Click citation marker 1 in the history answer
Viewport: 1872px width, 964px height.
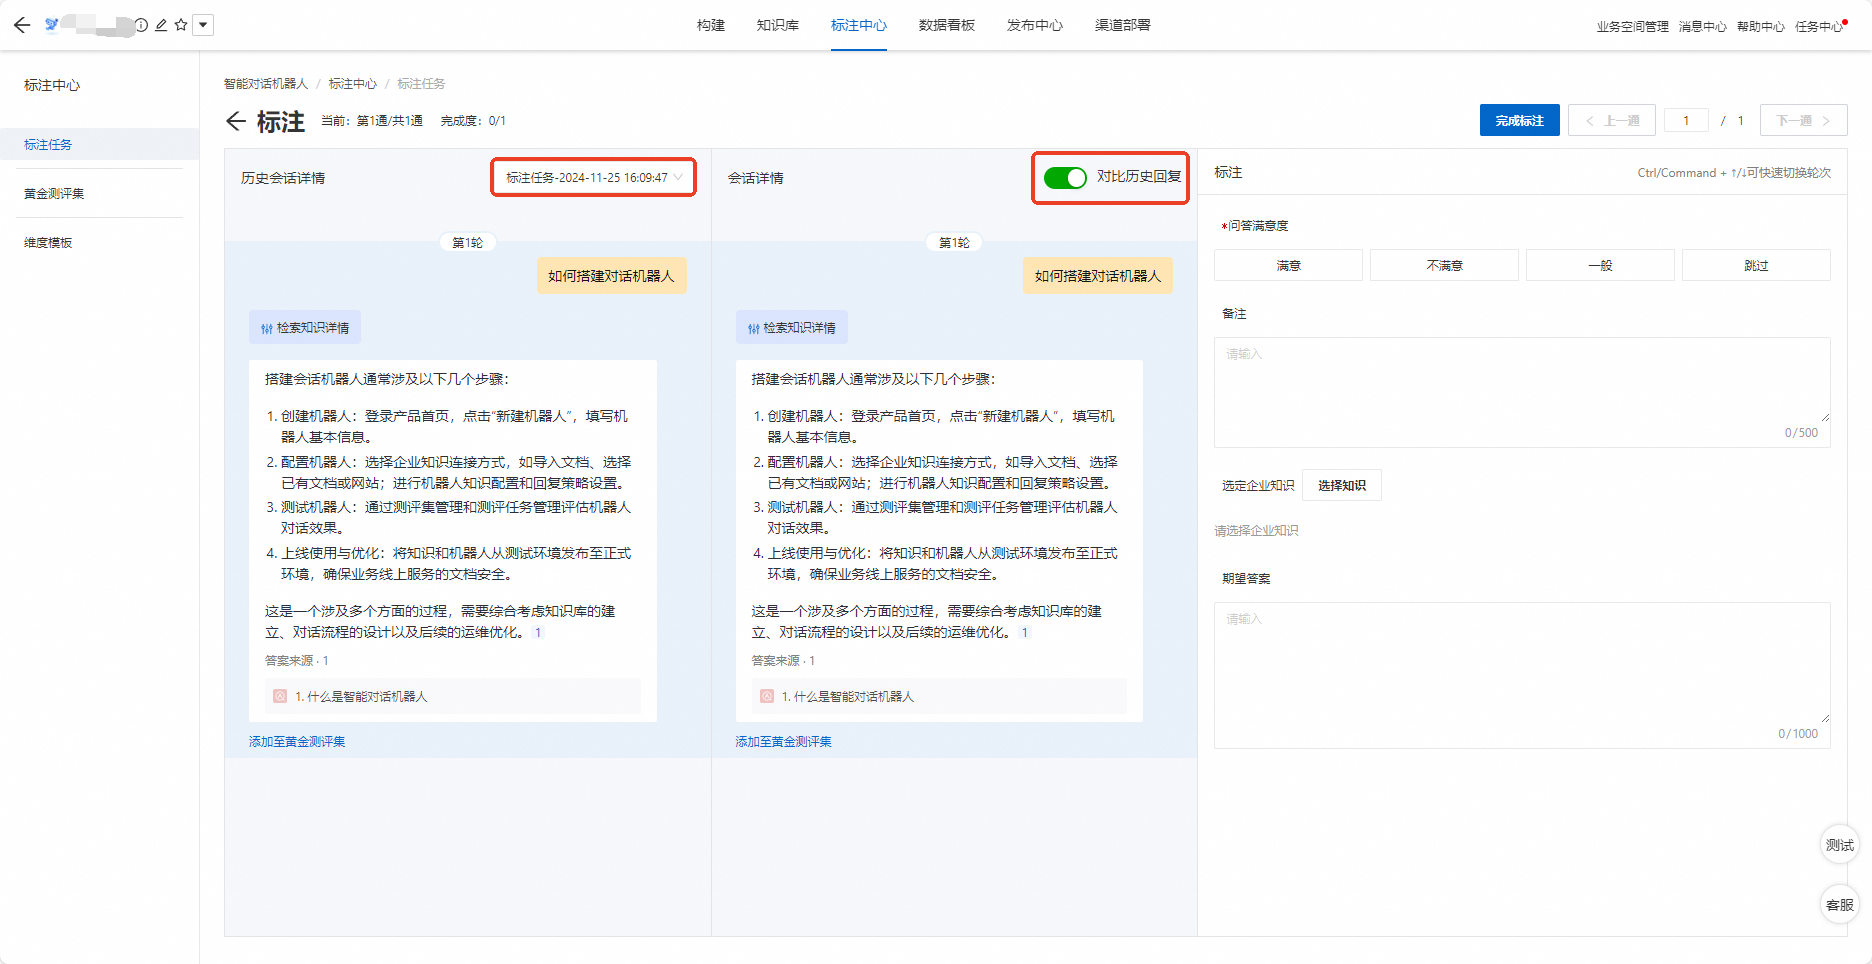coord(538,632)
